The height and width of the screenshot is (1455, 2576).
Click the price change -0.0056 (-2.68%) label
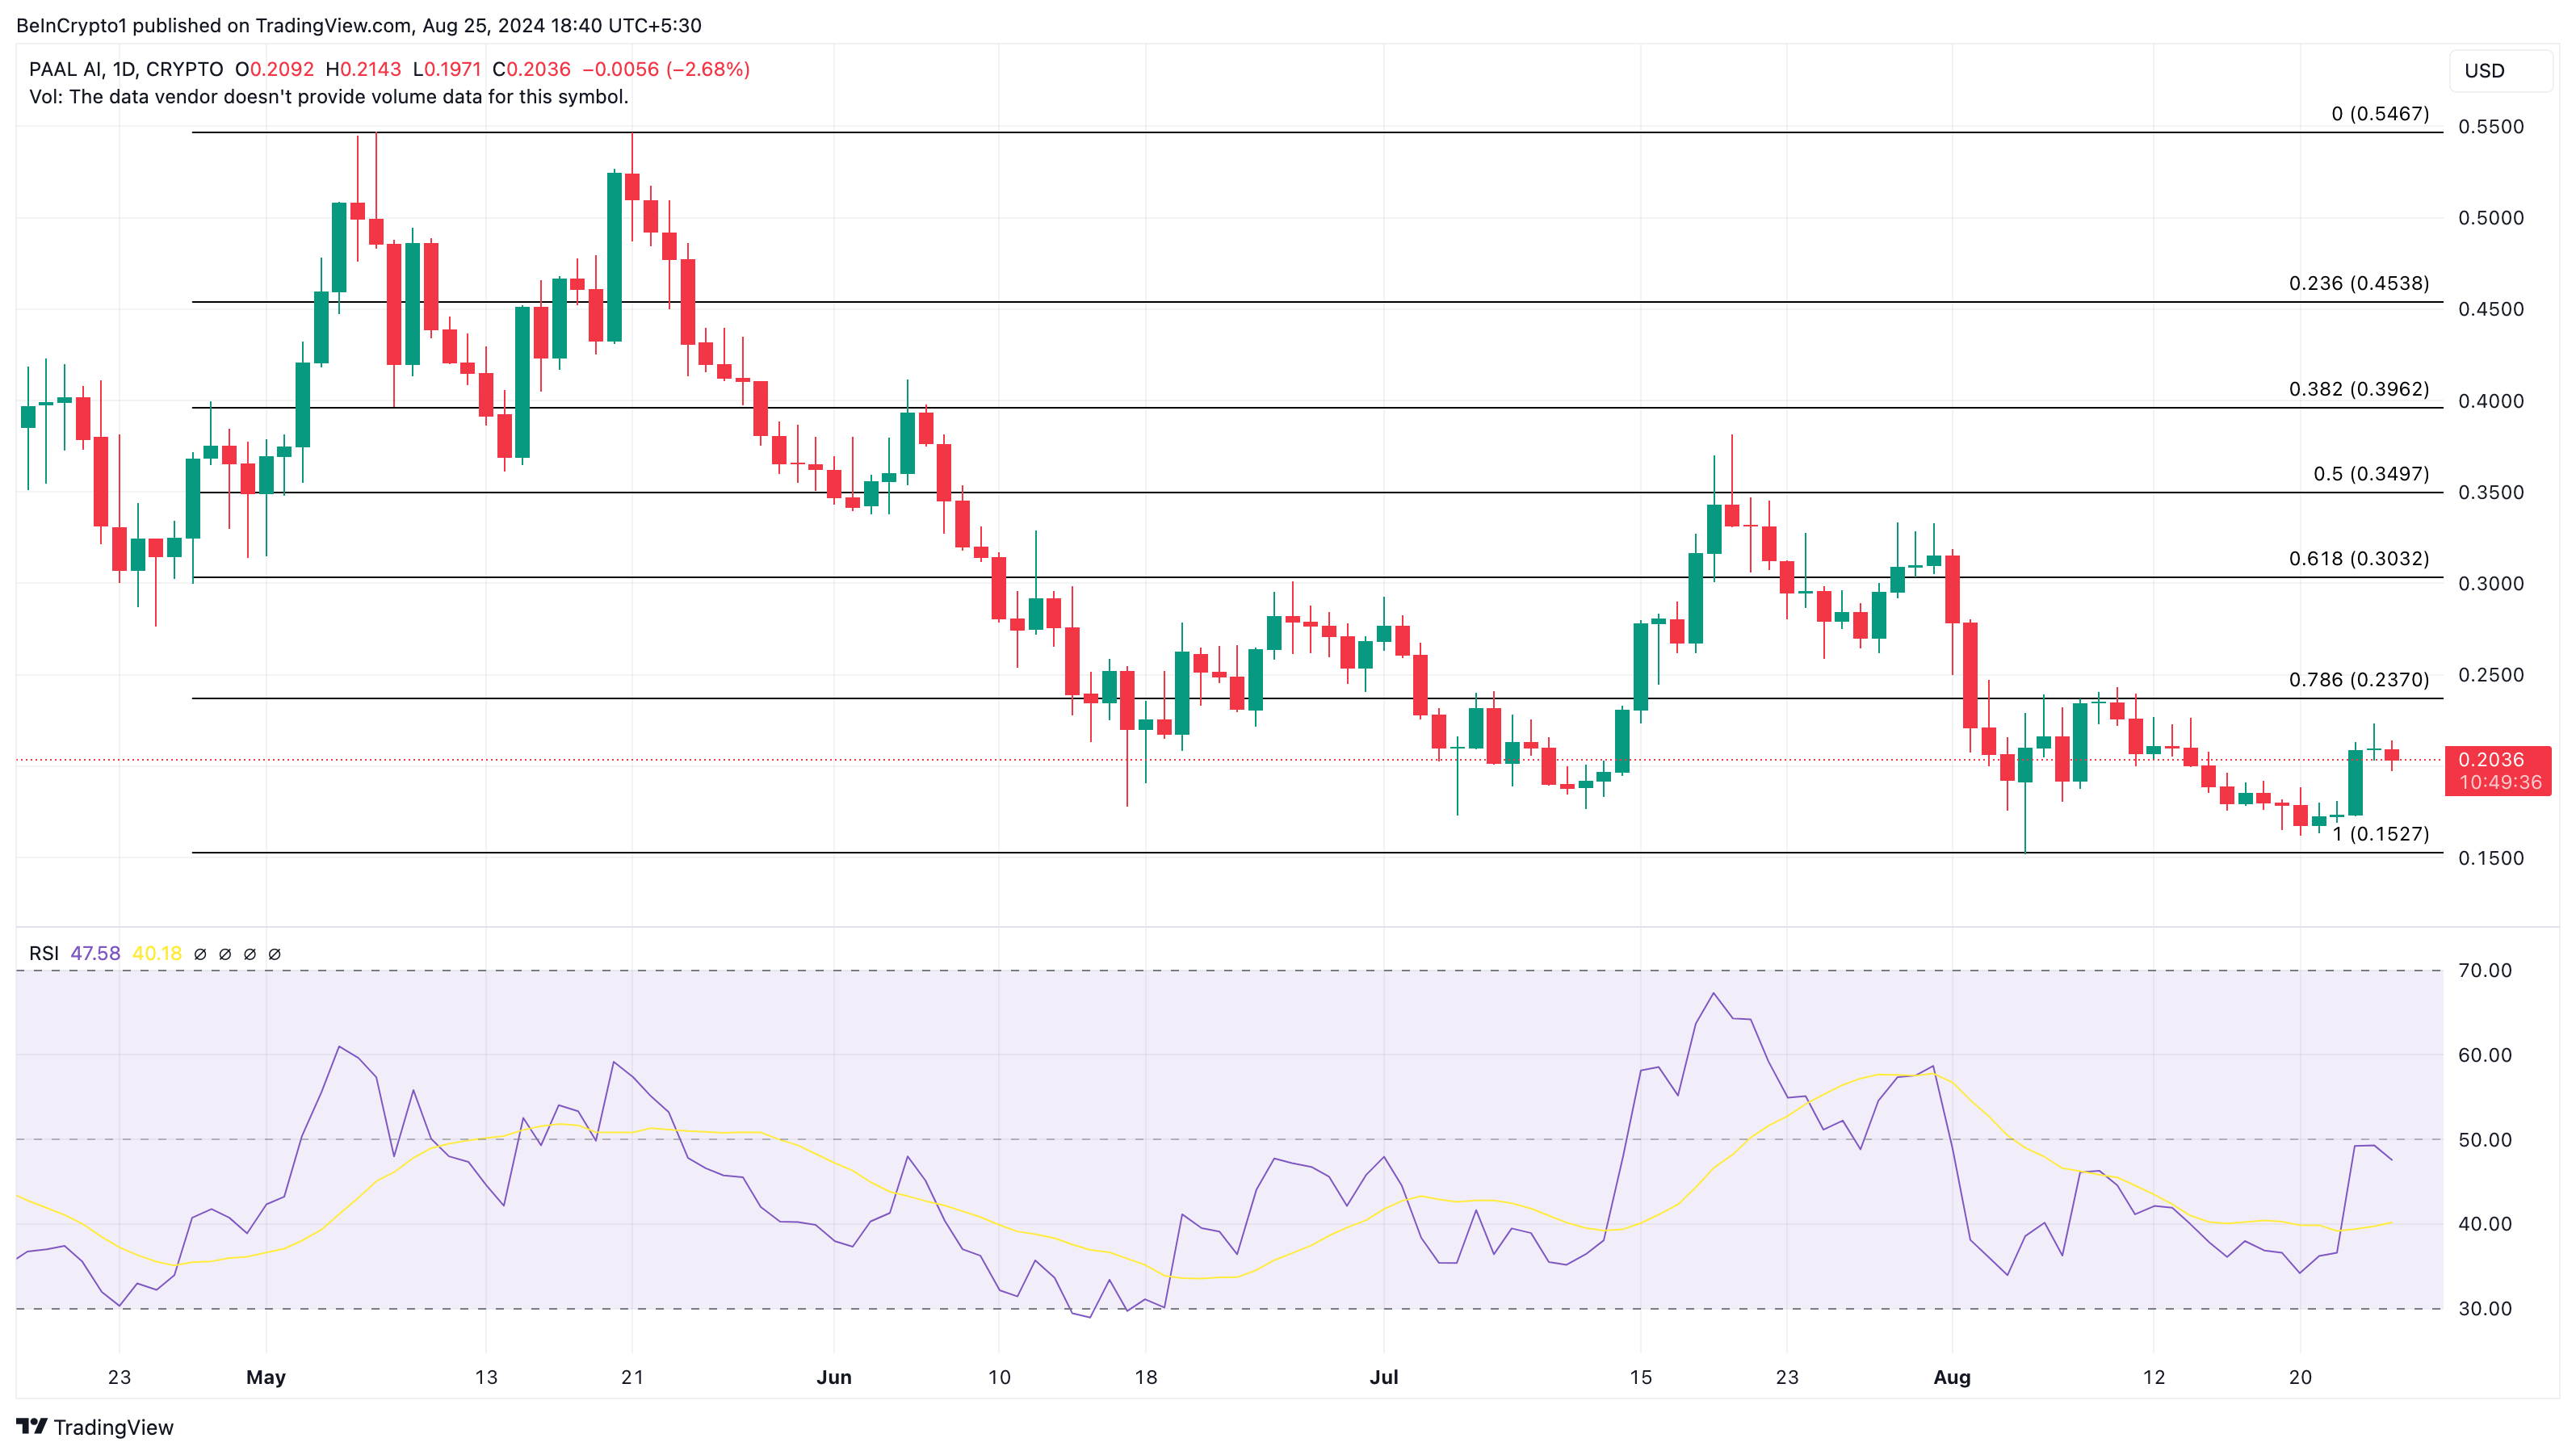click(x=666, y=69)
